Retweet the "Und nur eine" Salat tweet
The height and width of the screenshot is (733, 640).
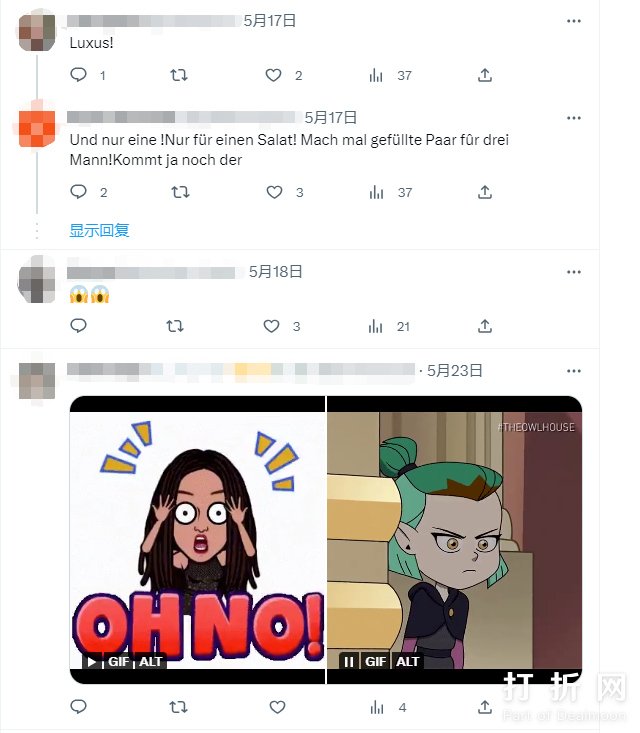point(180,192)
